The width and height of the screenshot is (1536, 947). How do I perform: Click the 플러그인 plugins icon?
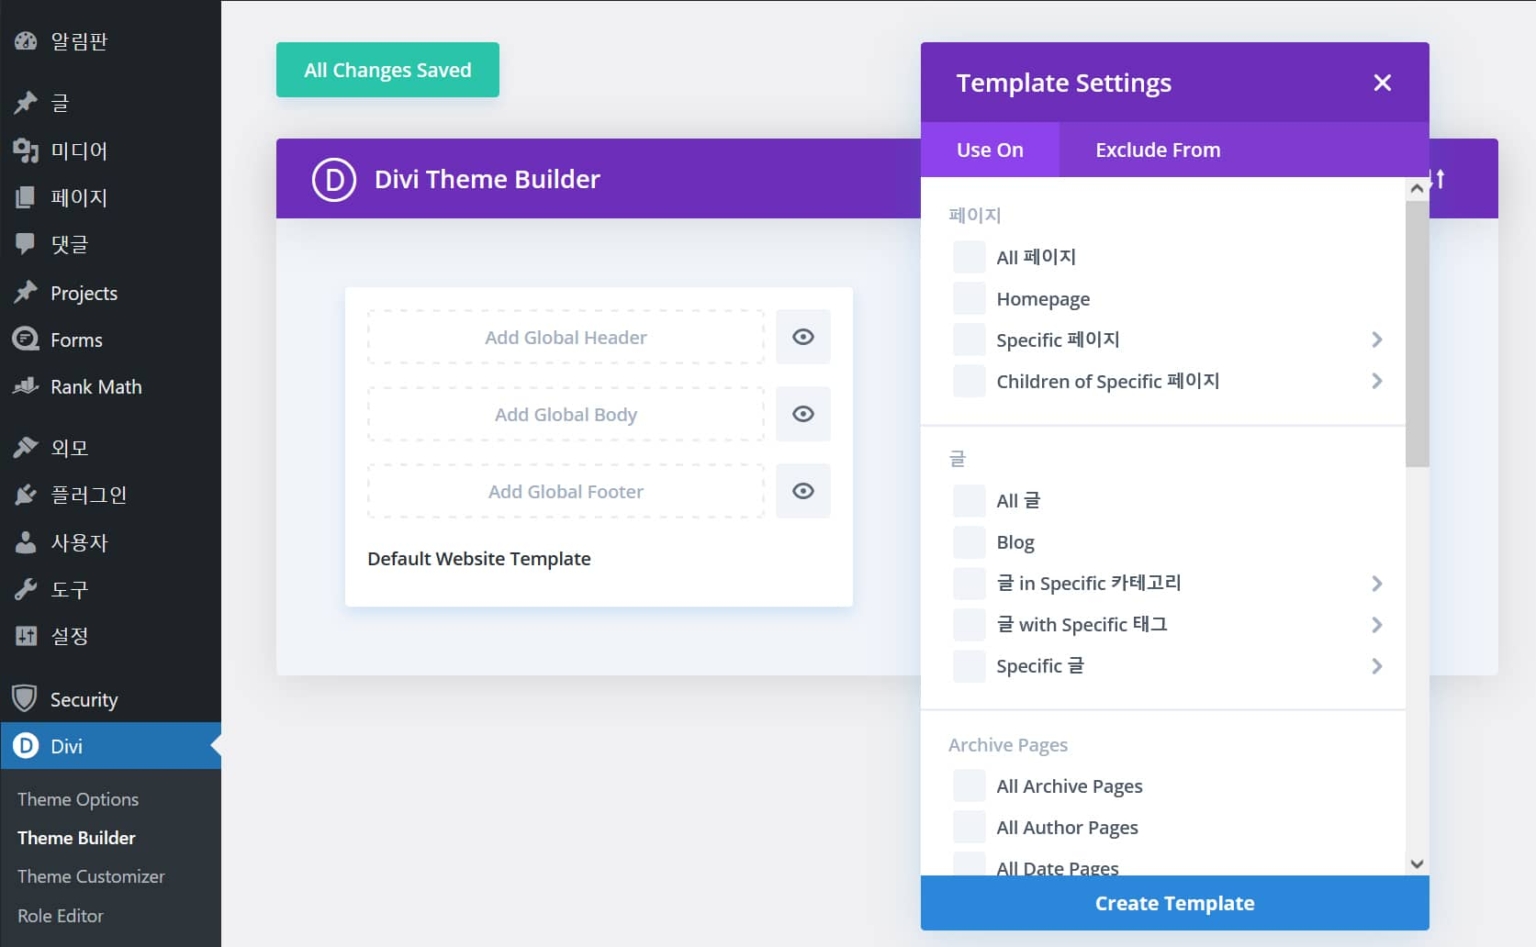26,495
